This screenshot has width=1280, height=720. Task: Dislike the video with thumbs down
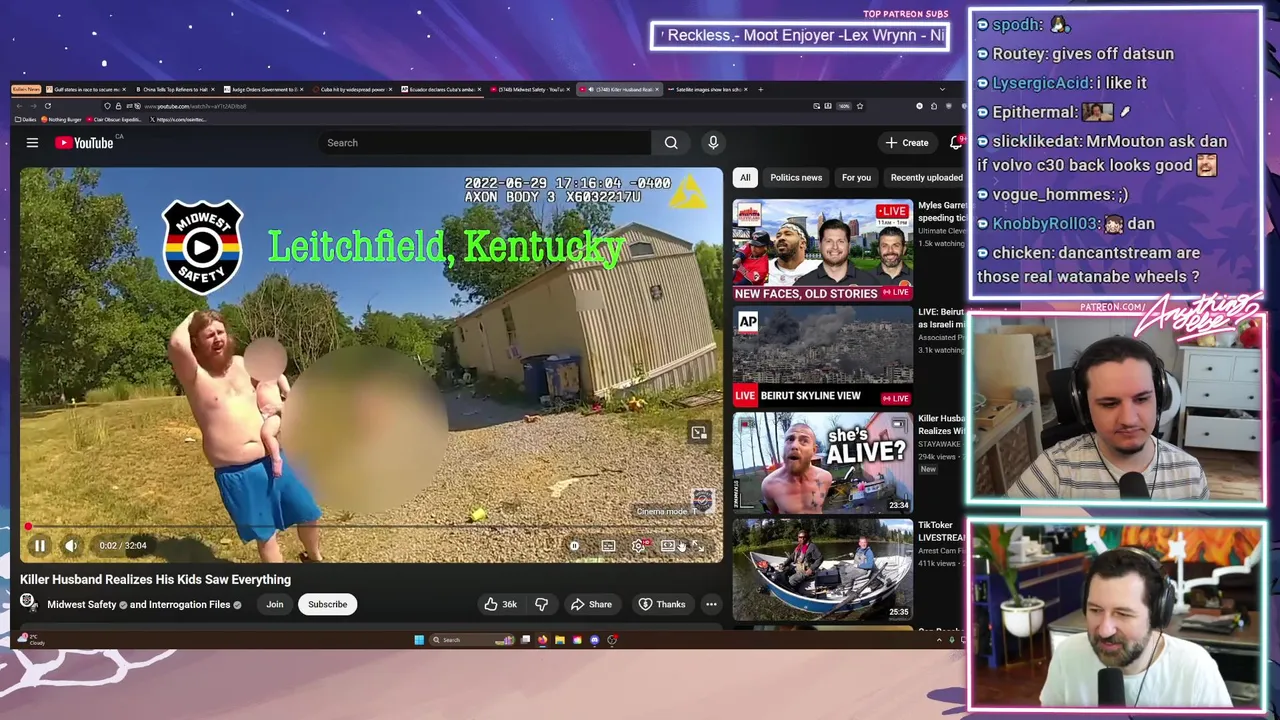(x=541, y=604)
